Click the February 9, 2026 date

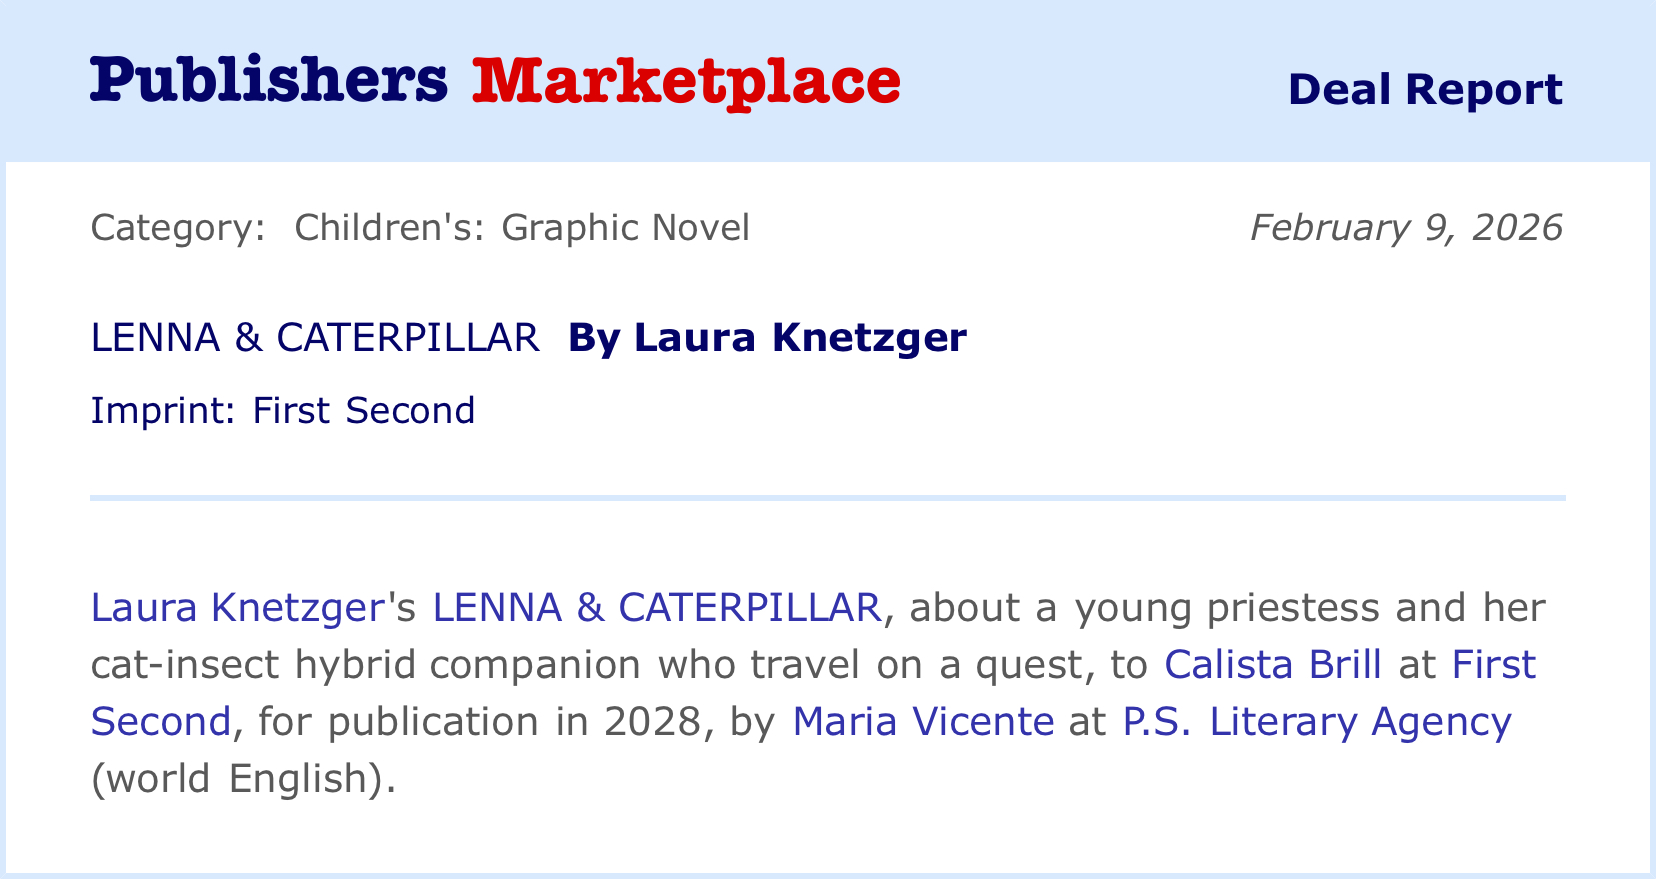click(1405, 228)
